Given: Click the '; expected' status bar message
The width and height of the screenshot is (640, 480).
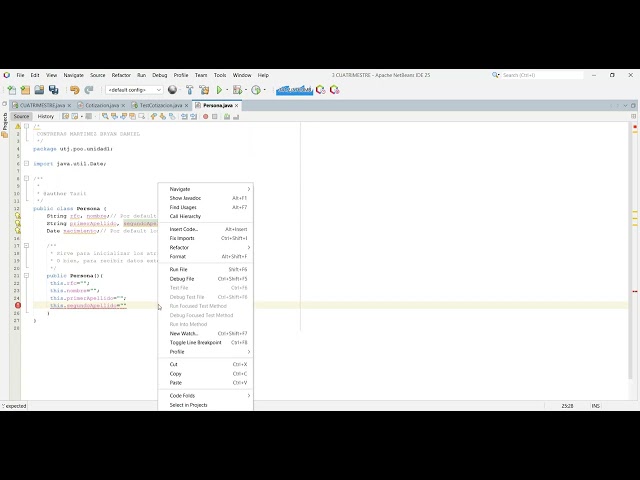Looking at the screenshot, I should (x=14, y=406).
